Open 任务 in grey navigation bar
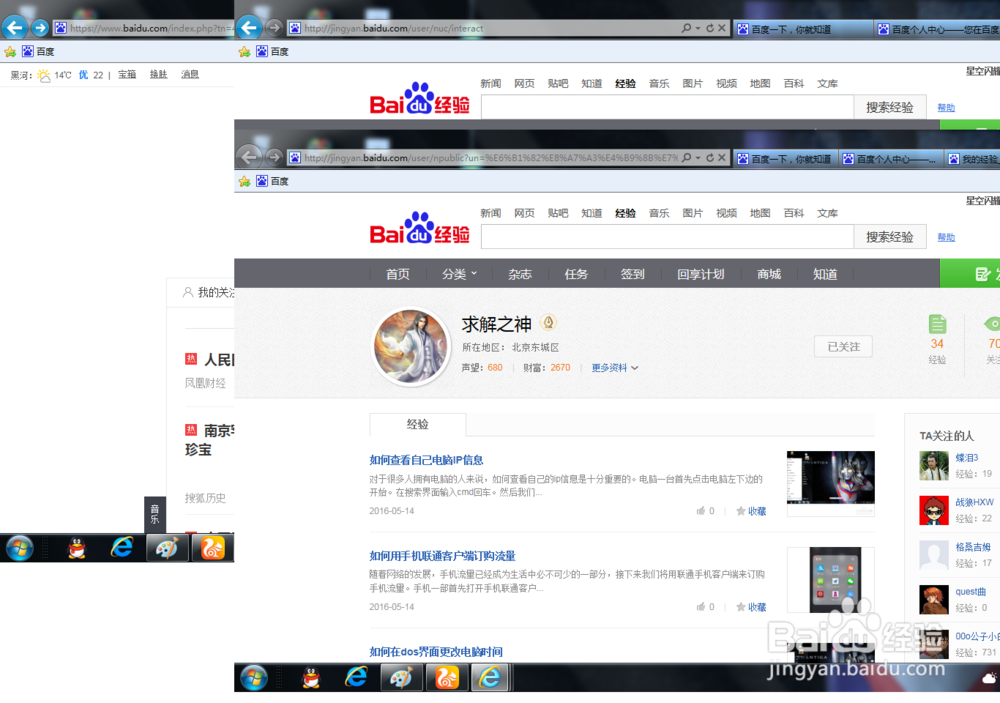The width and height of the screenshot is (1000, 703). [576, 274]
